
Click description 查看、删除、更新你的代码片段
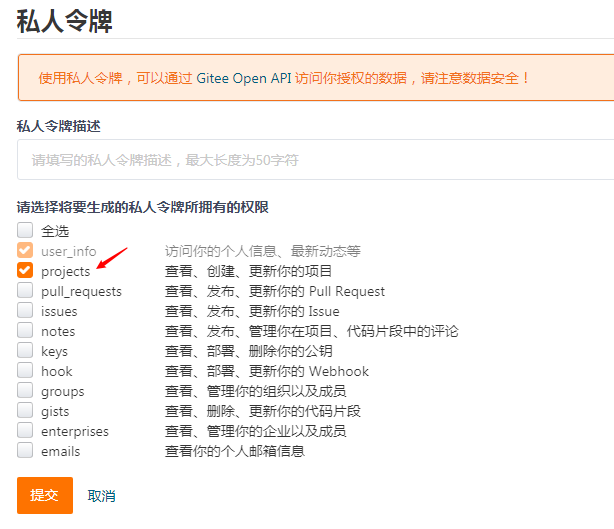pyautogui.click(x=263, y=411)
